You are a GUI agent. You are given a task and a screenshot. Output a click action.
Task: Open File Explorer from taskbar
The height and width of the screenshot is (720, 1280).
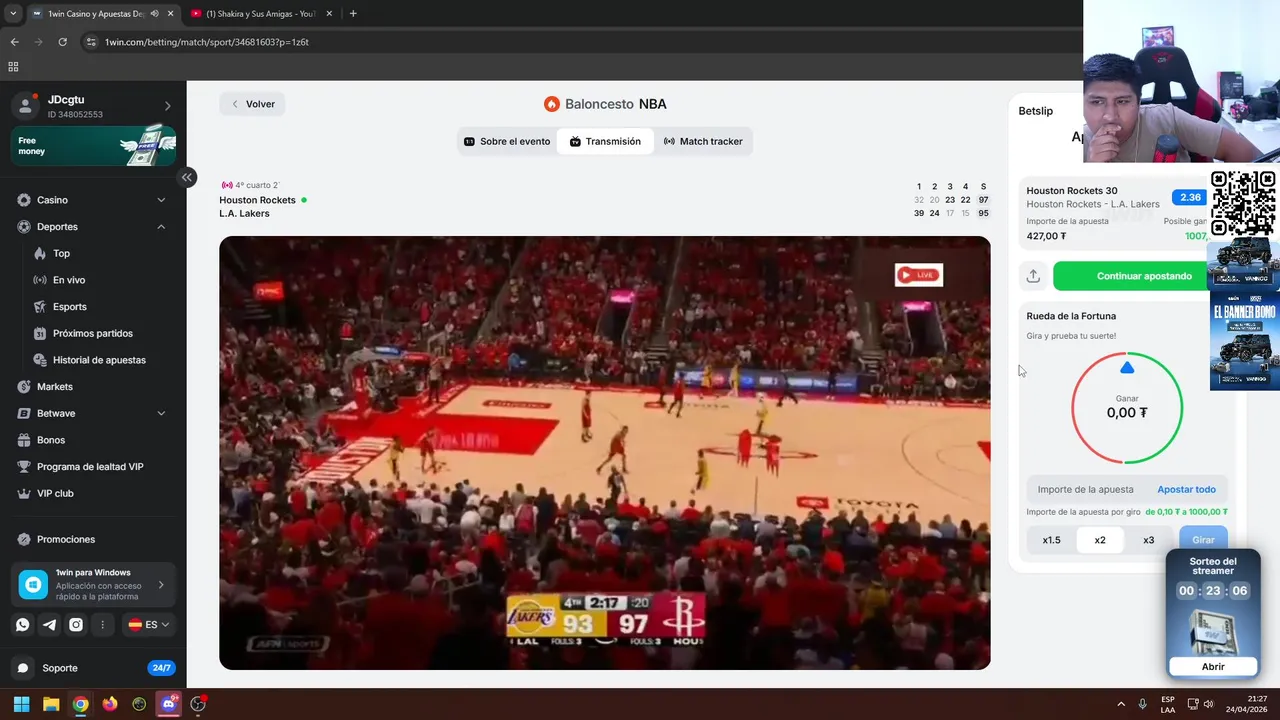pos(51,704)
